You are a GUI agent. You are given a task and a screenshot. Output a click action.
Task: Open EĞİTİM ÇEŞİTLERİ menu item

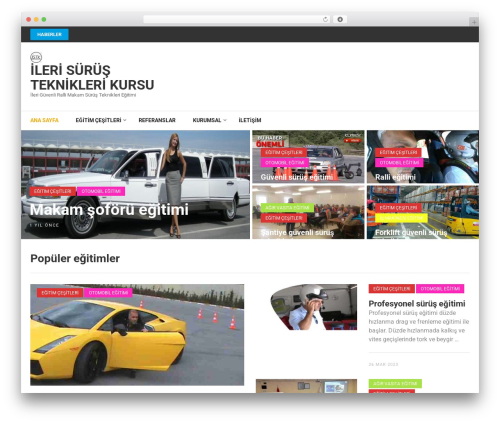click(x=98, y=120)
